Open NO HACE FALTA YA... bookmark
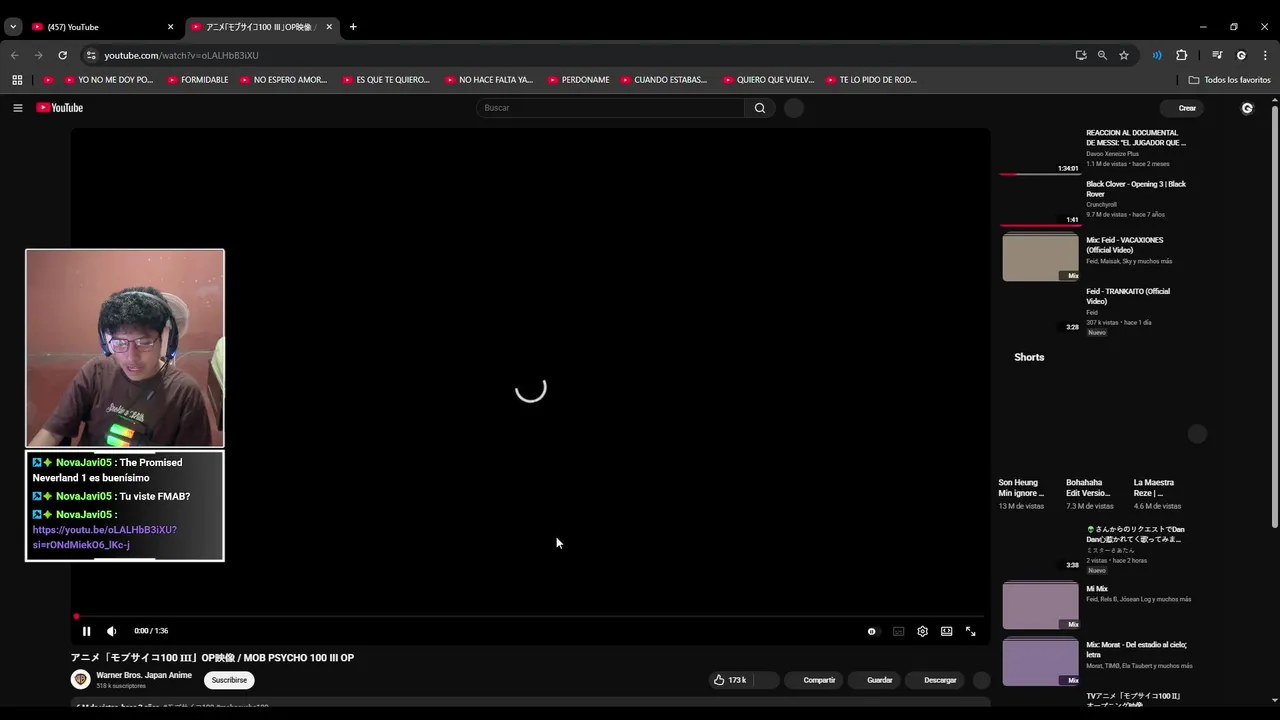Screen dimensions: 1280x720 [x=488, y=80]
